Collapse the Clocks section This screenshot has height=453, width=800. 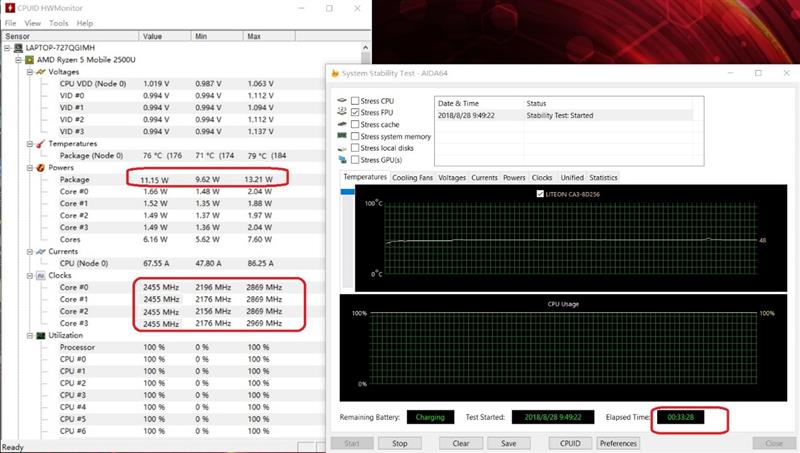click(30, 275)
